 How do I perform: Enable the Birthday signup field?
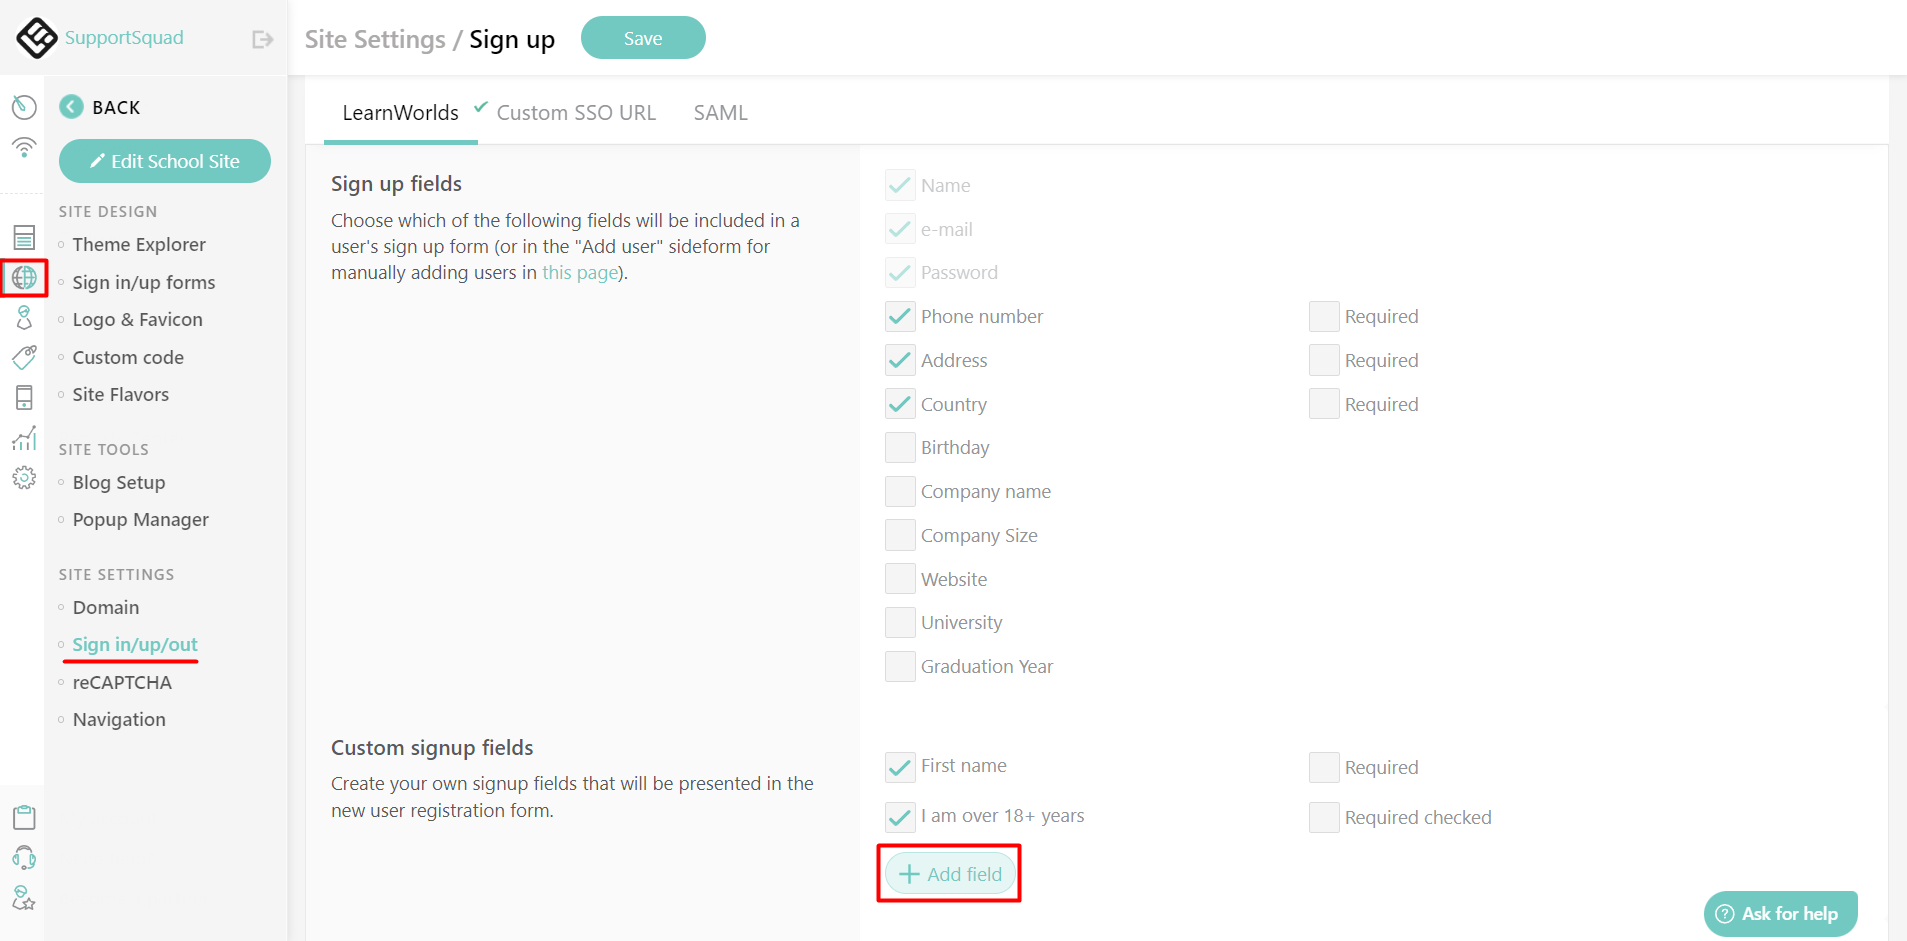(898, 447)
